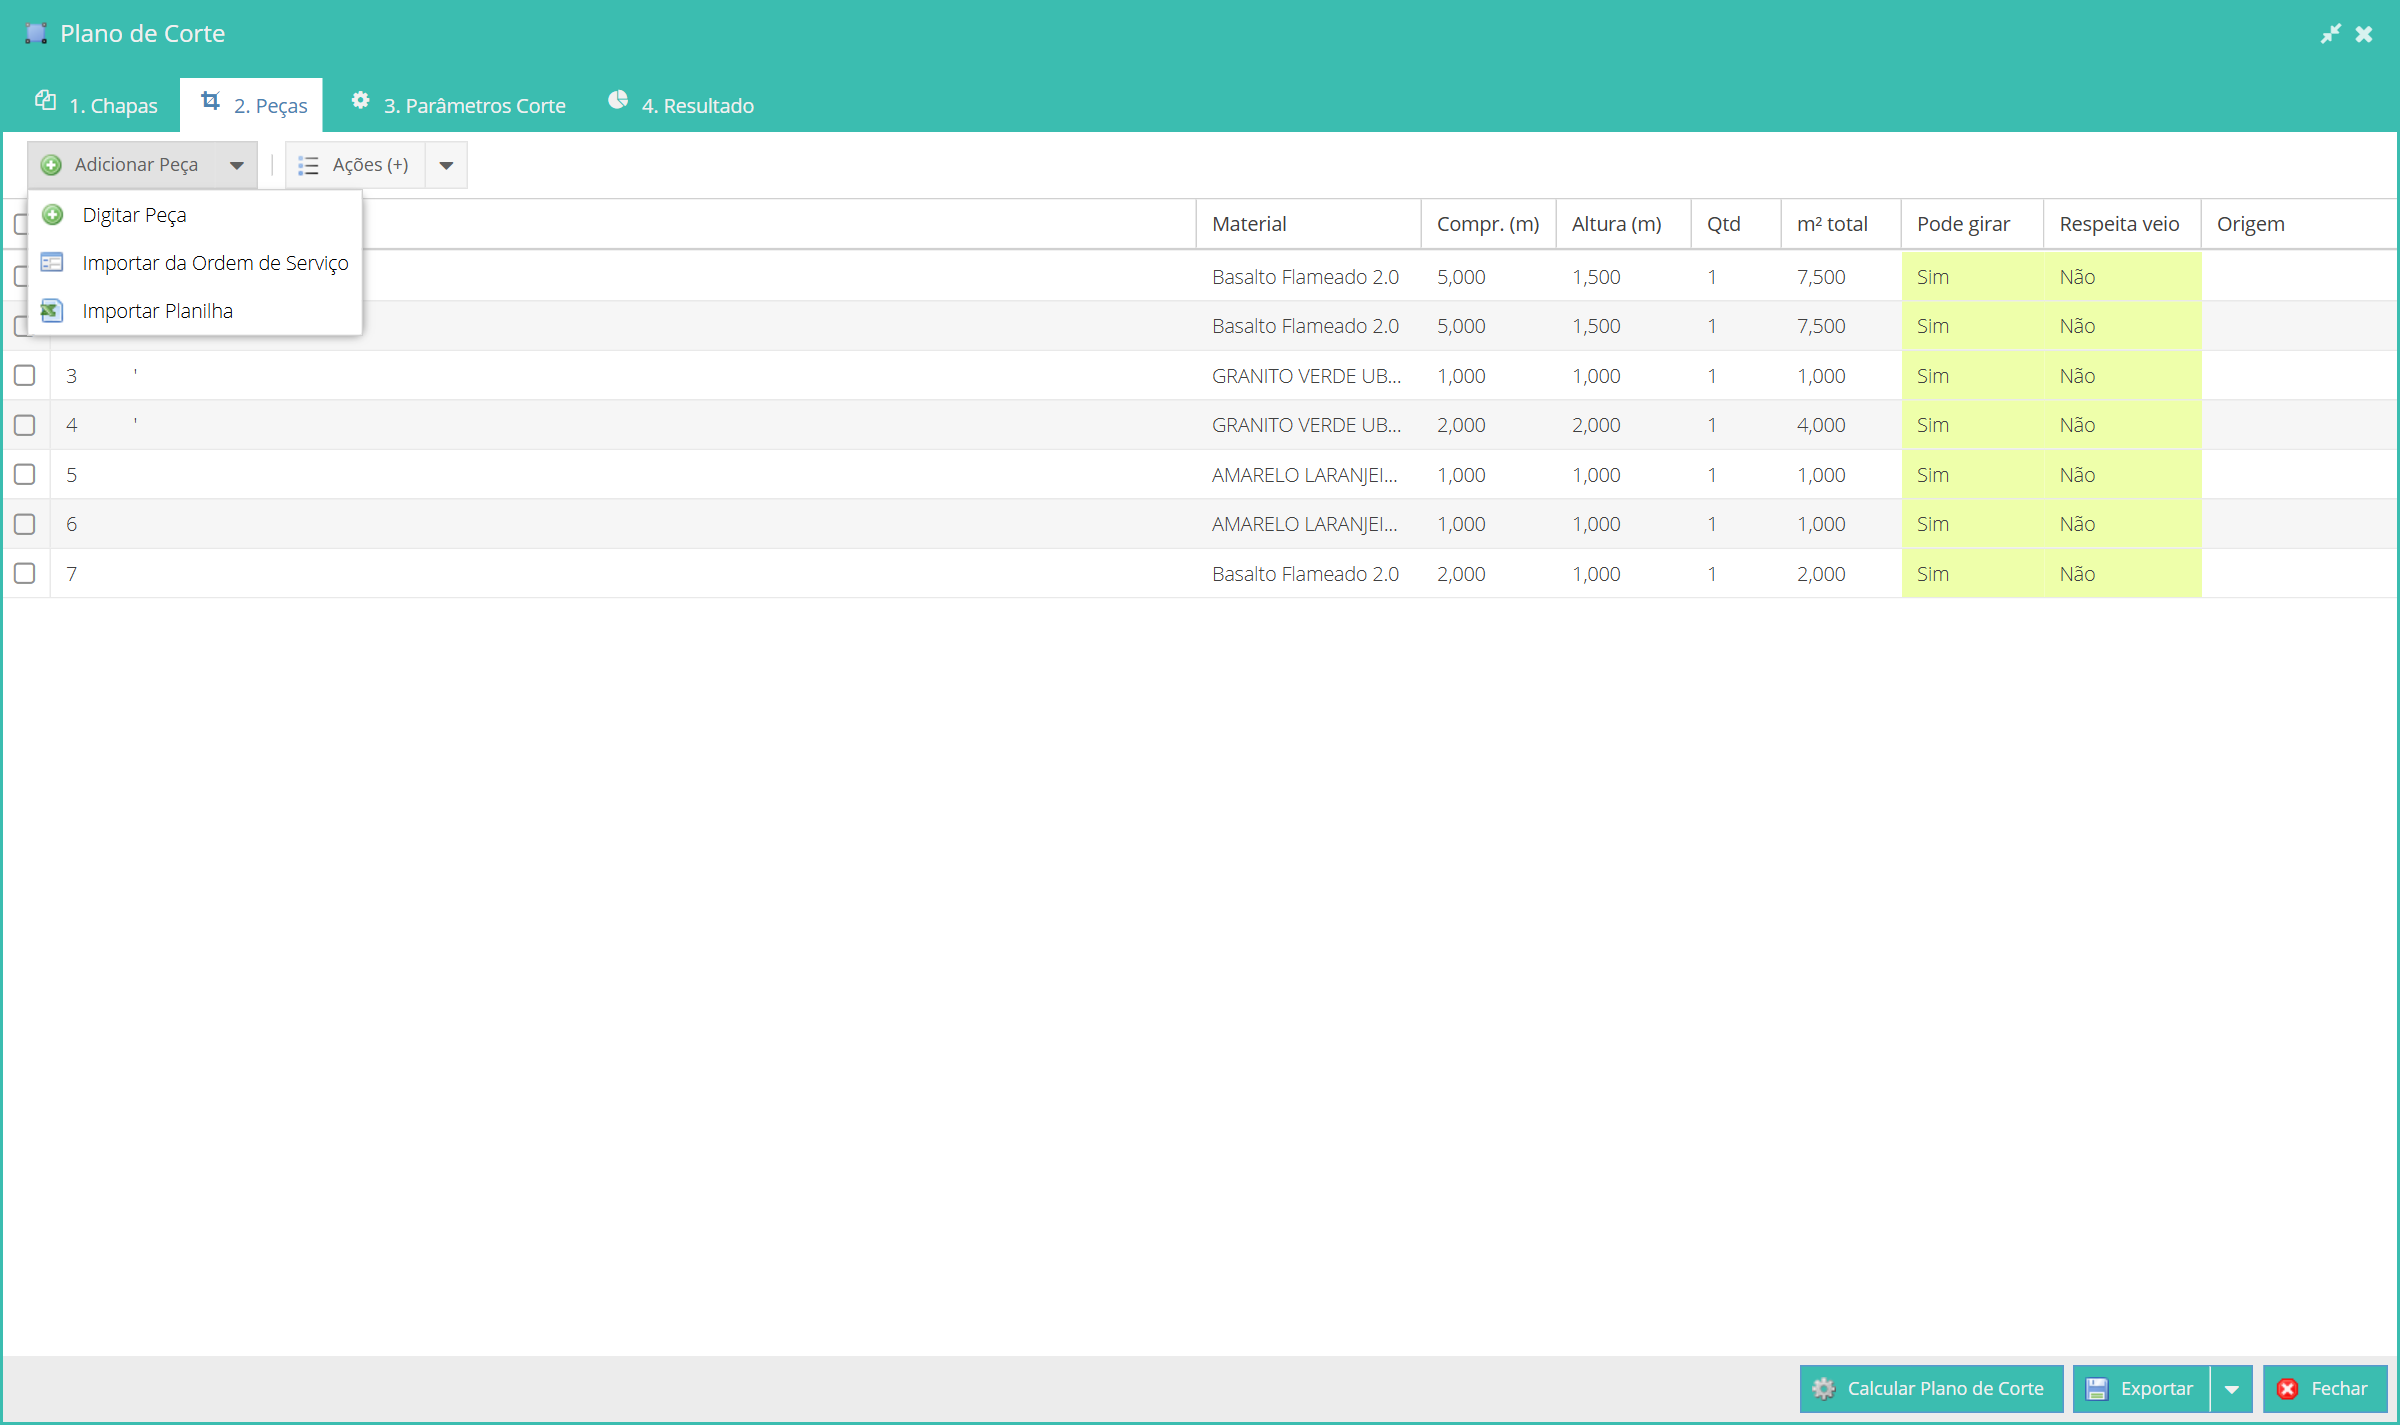
Task: Click the green plus icon beside Digitar Peça
Action: point(53,215)
